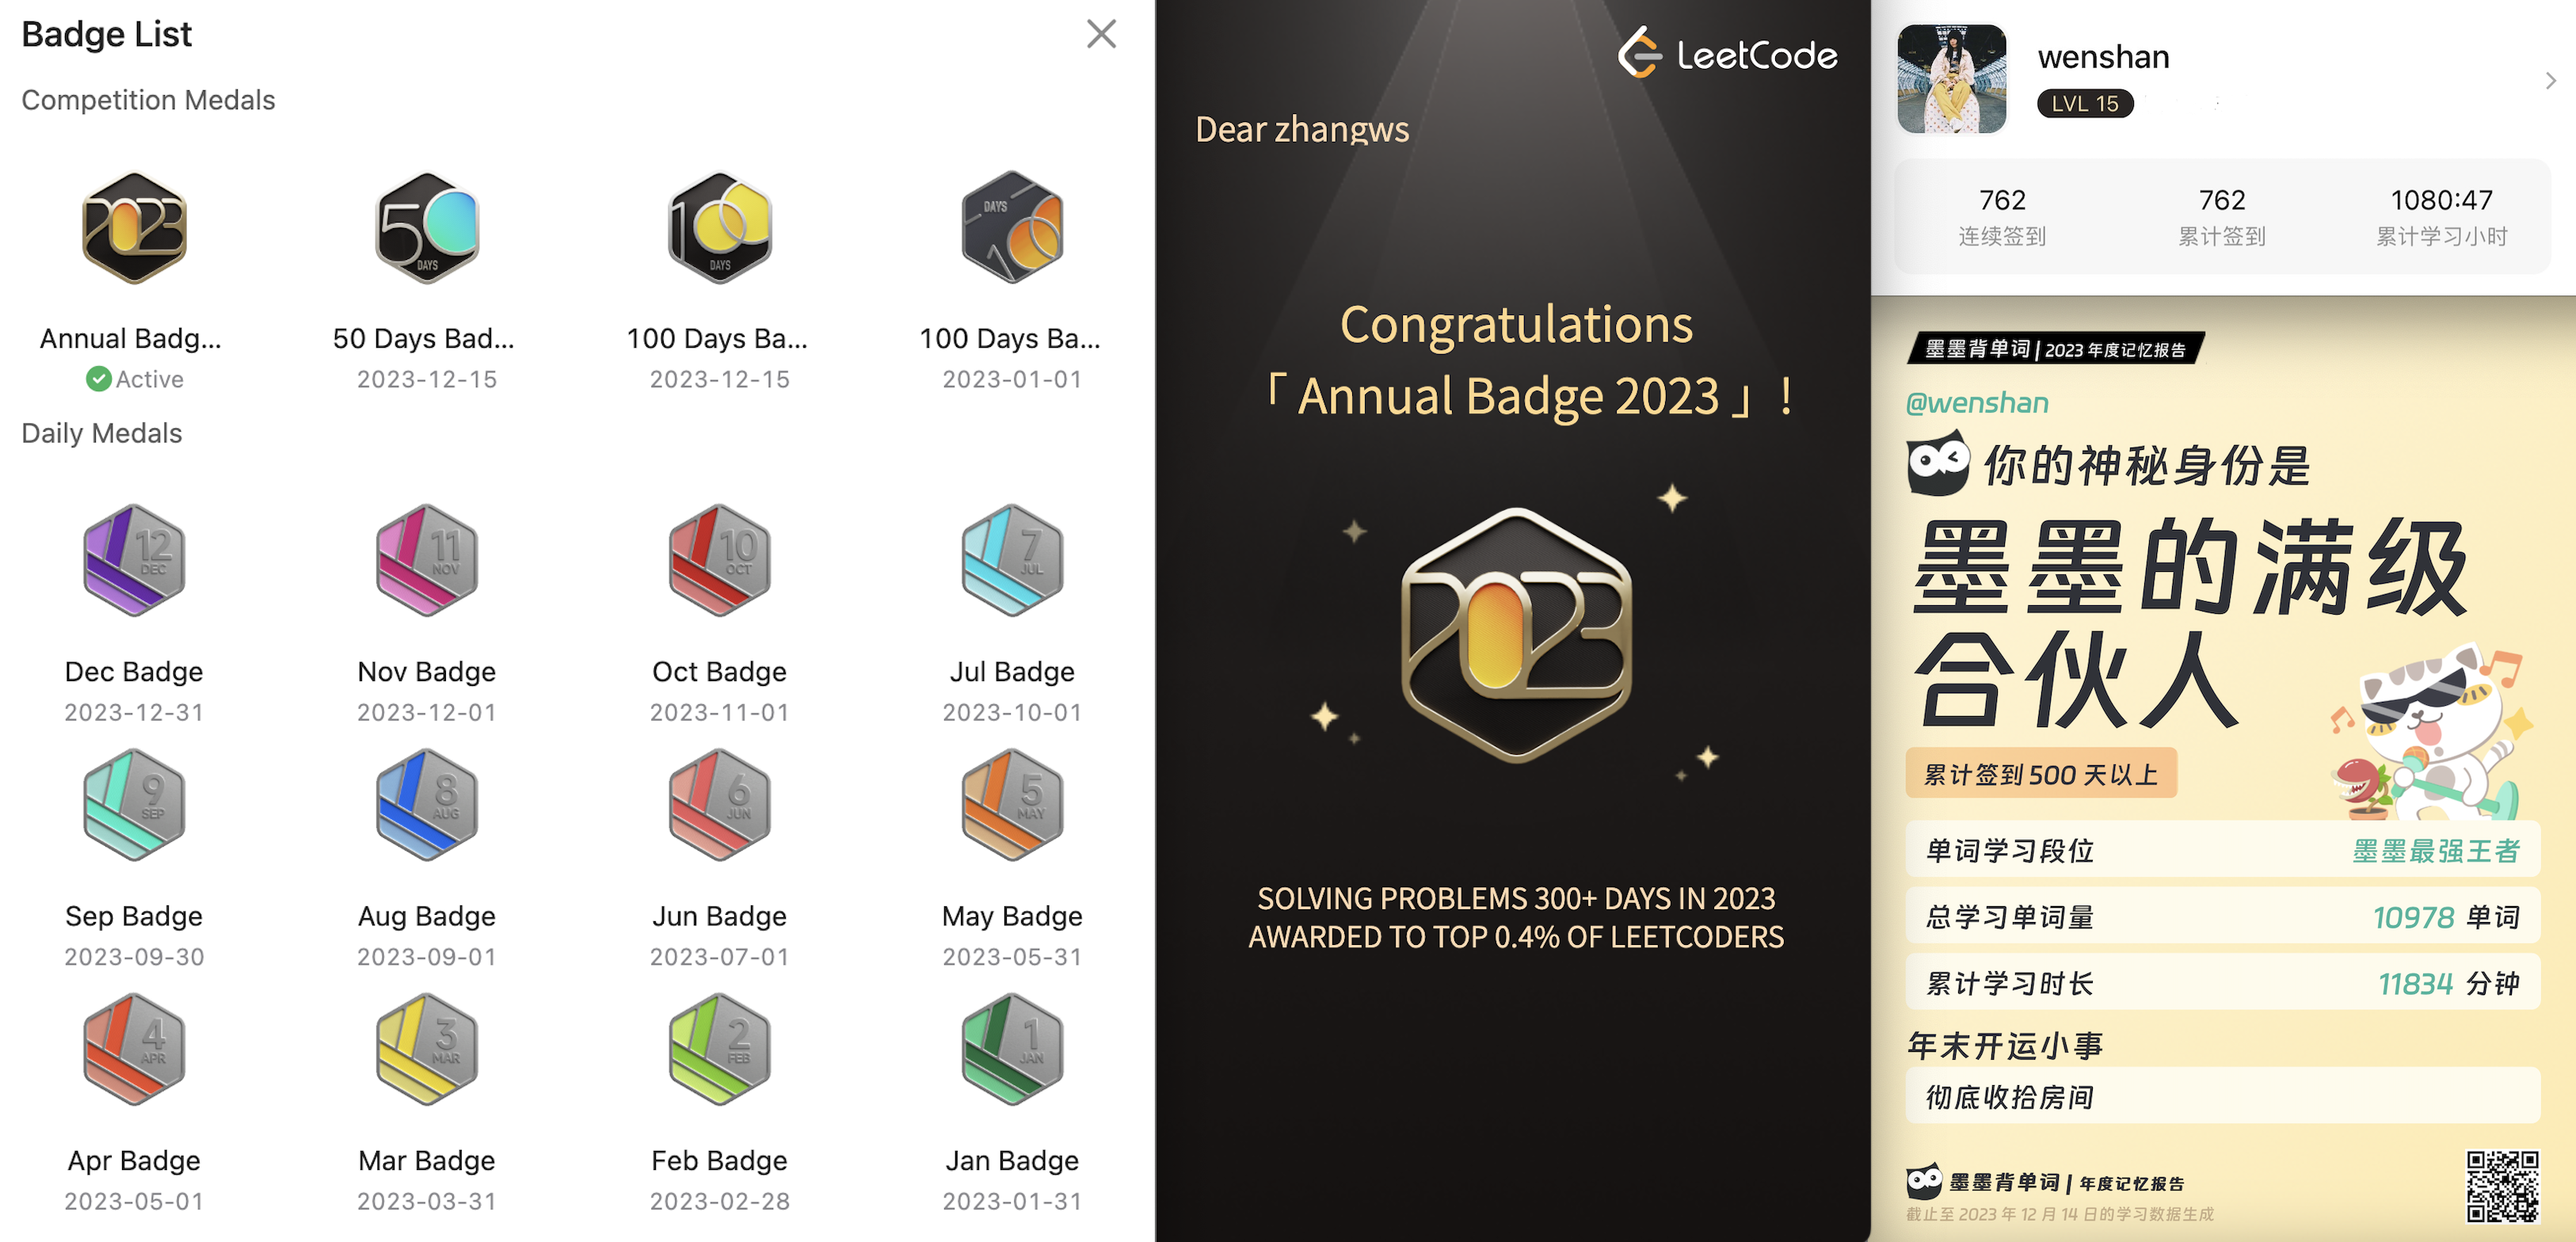Select the Annual Badge 2023 hexagon icon
Screen dimensions: 2576x1242
134,227
